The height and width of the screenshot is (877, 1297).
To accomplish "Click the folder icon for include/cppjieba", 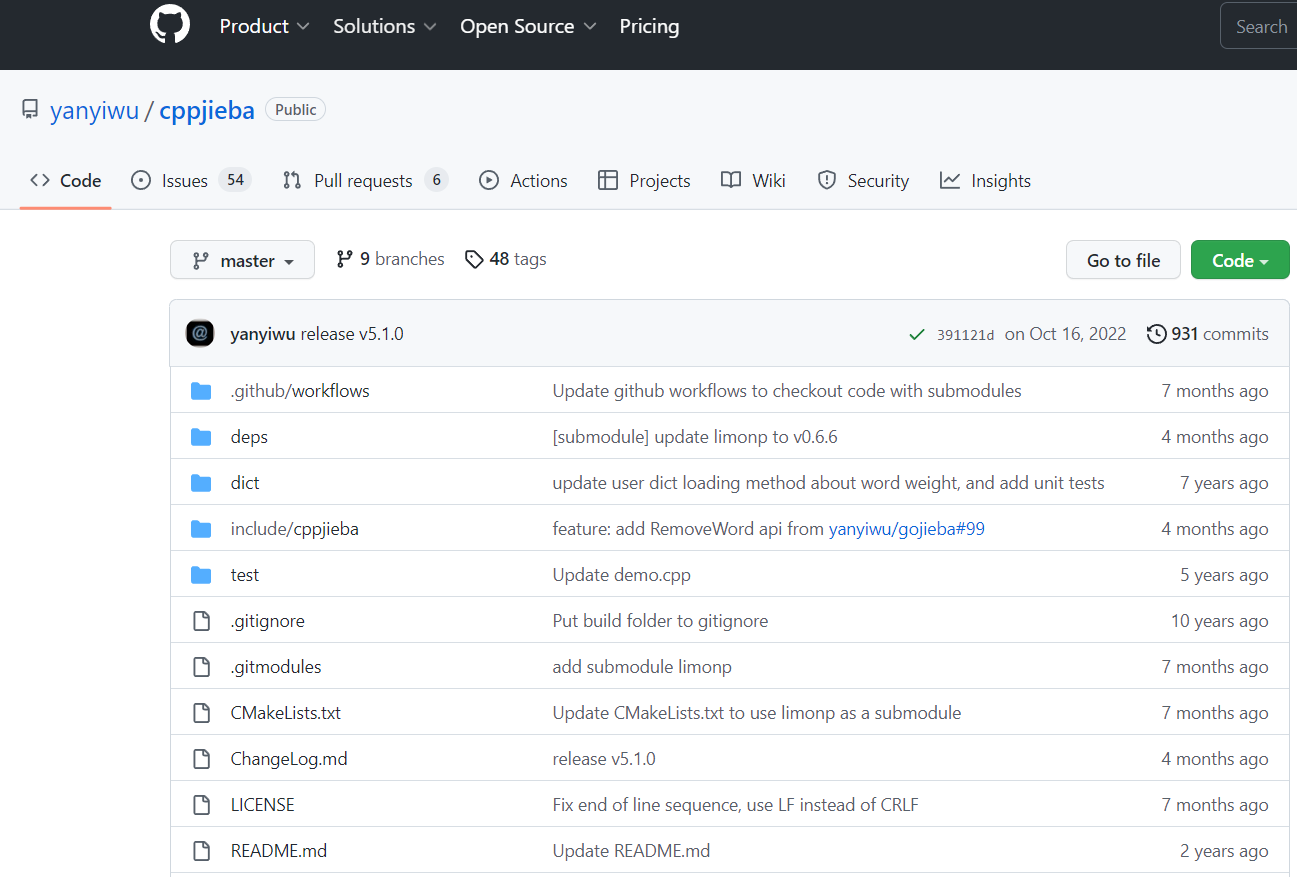I will click(201, 529).
